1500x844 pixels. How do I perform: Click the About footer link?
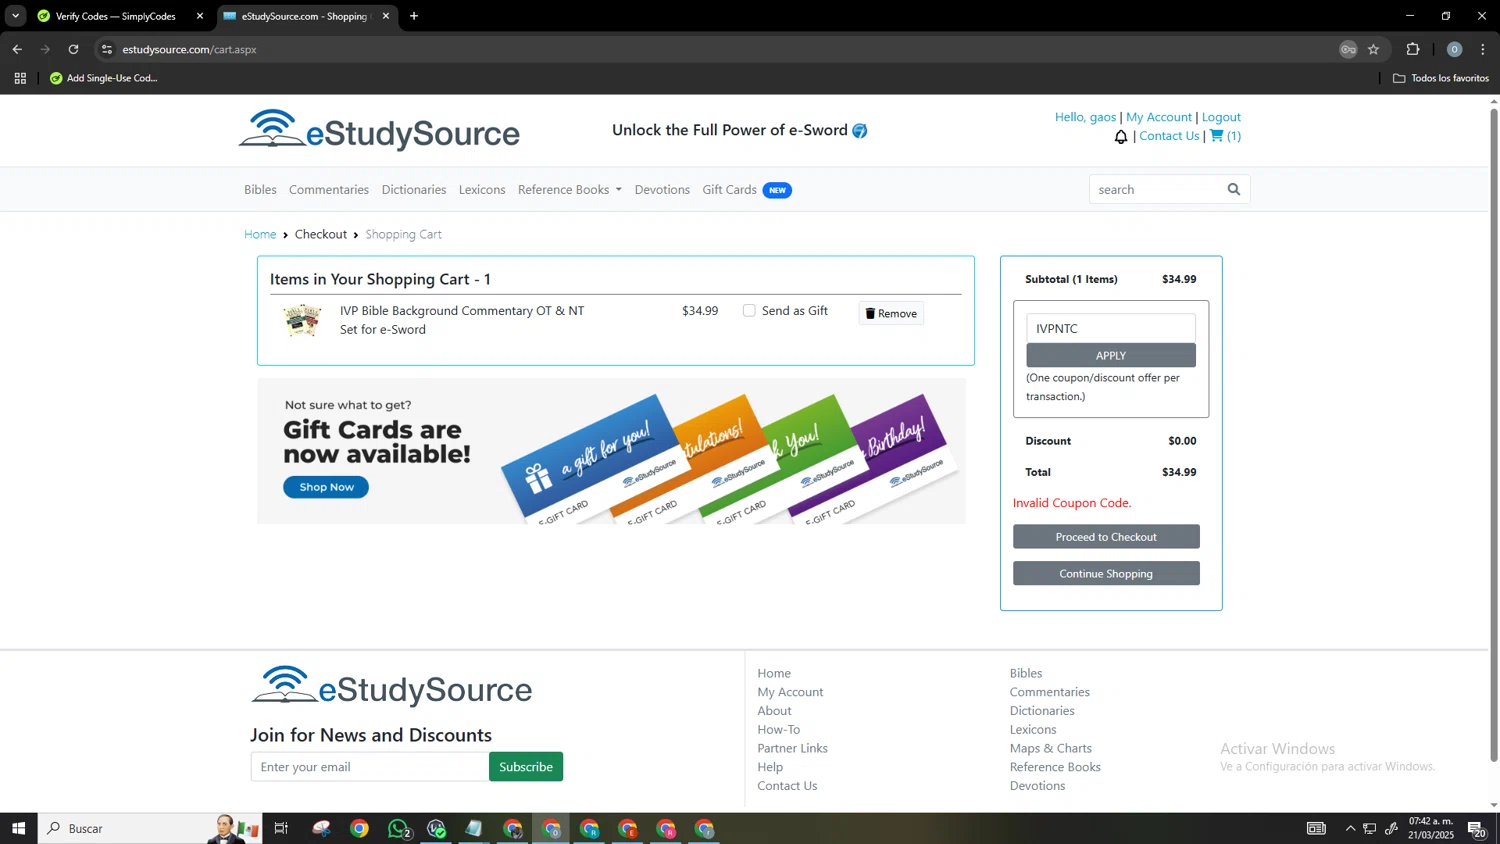(x=774, y=711)
